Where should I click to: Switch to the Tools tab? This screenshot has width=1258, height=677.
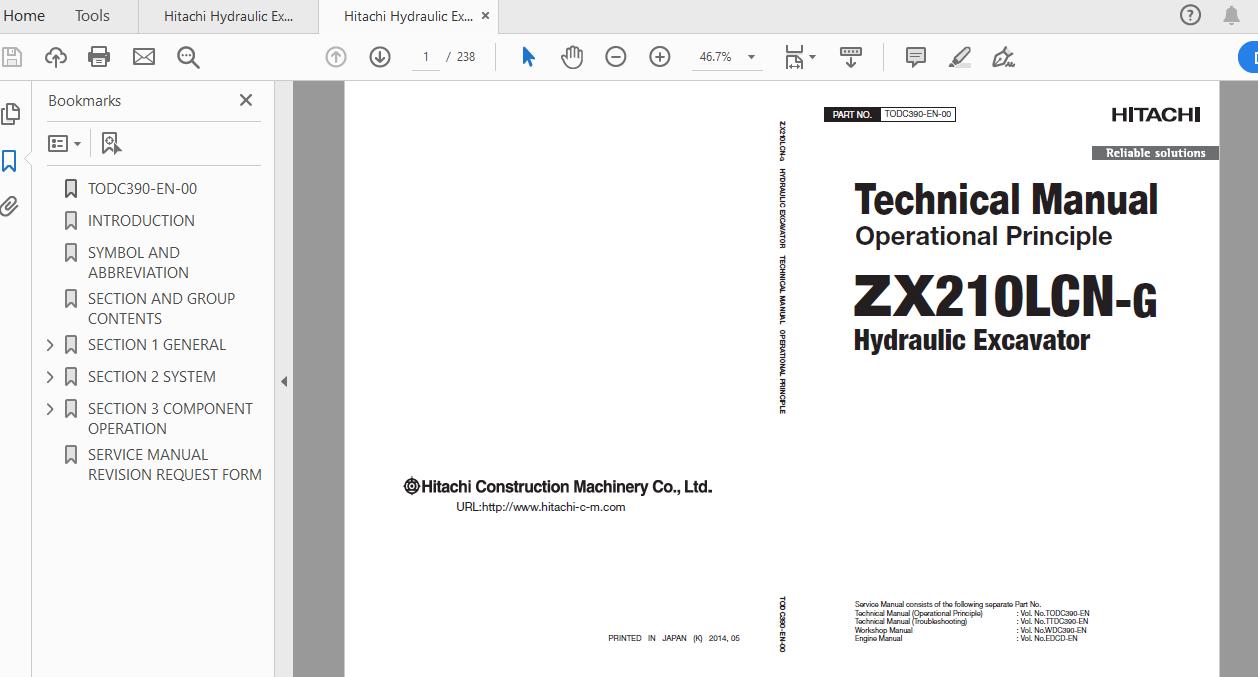tap(92, 16)
